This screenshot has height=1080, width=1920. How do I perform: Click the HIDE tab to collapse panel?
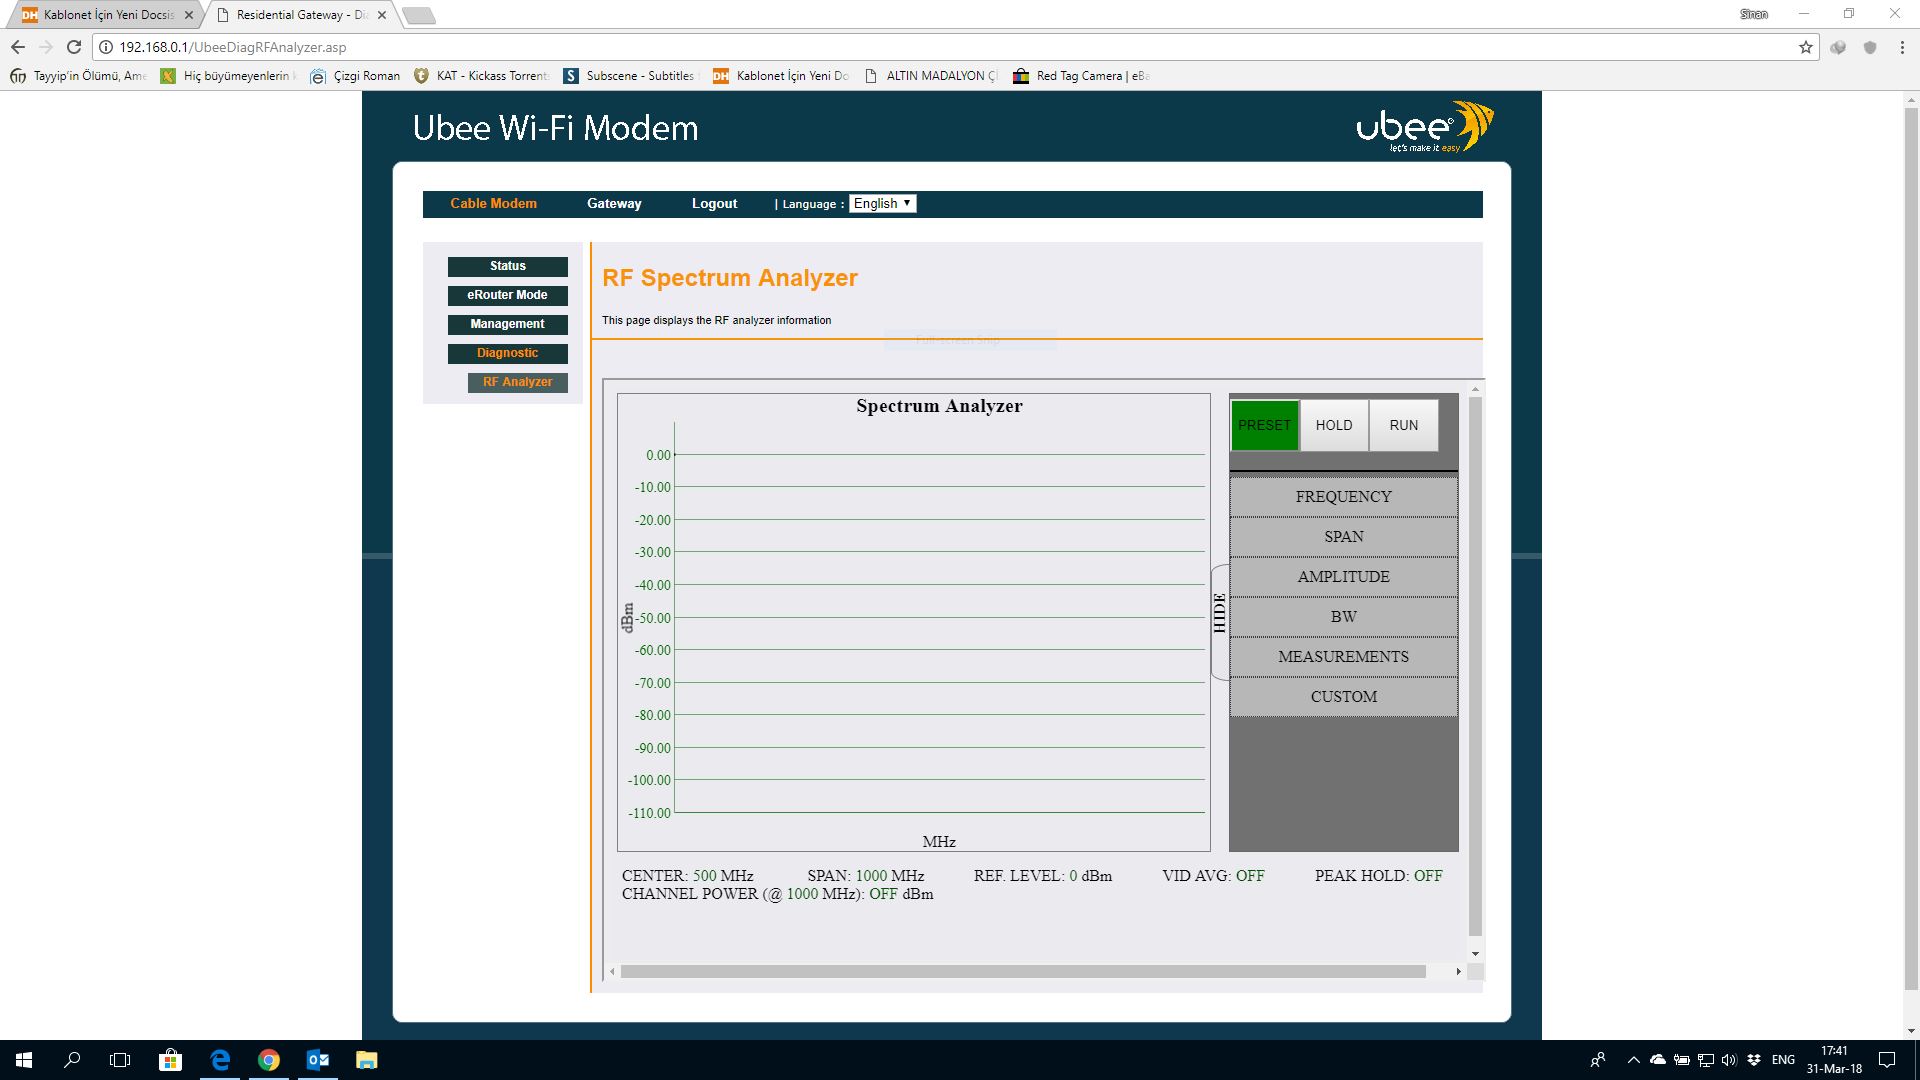1220,622
